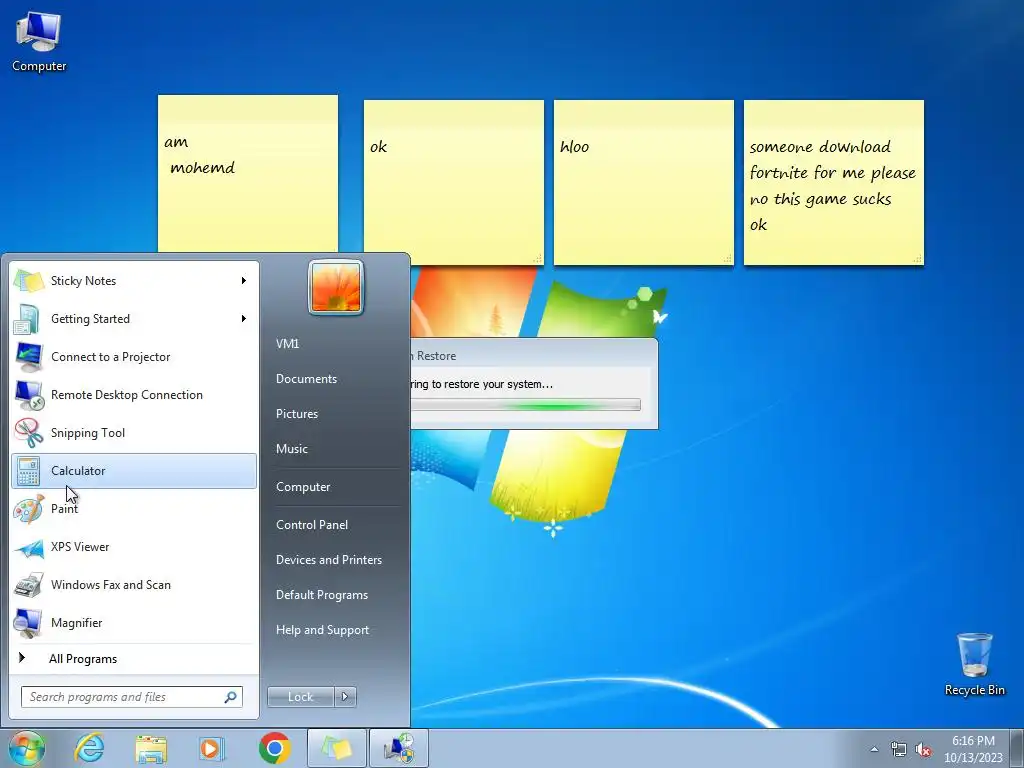Viewport: 1024px width, 768px height.
Task: Click the network tray icon
Action: (x=899, y=750)
